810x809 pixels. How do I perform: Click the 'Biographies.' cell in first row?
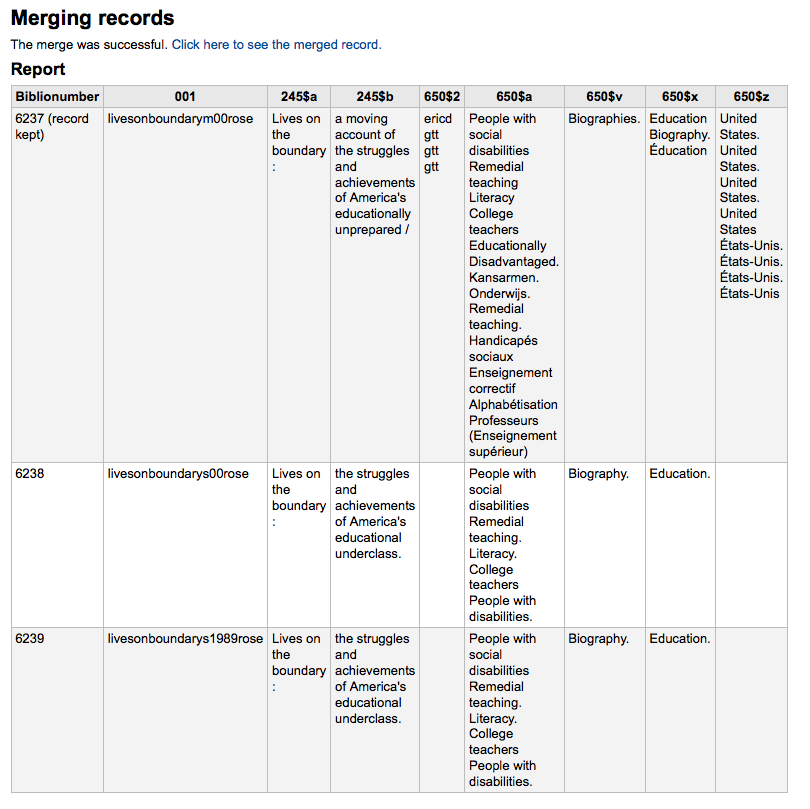coord(604,119)
